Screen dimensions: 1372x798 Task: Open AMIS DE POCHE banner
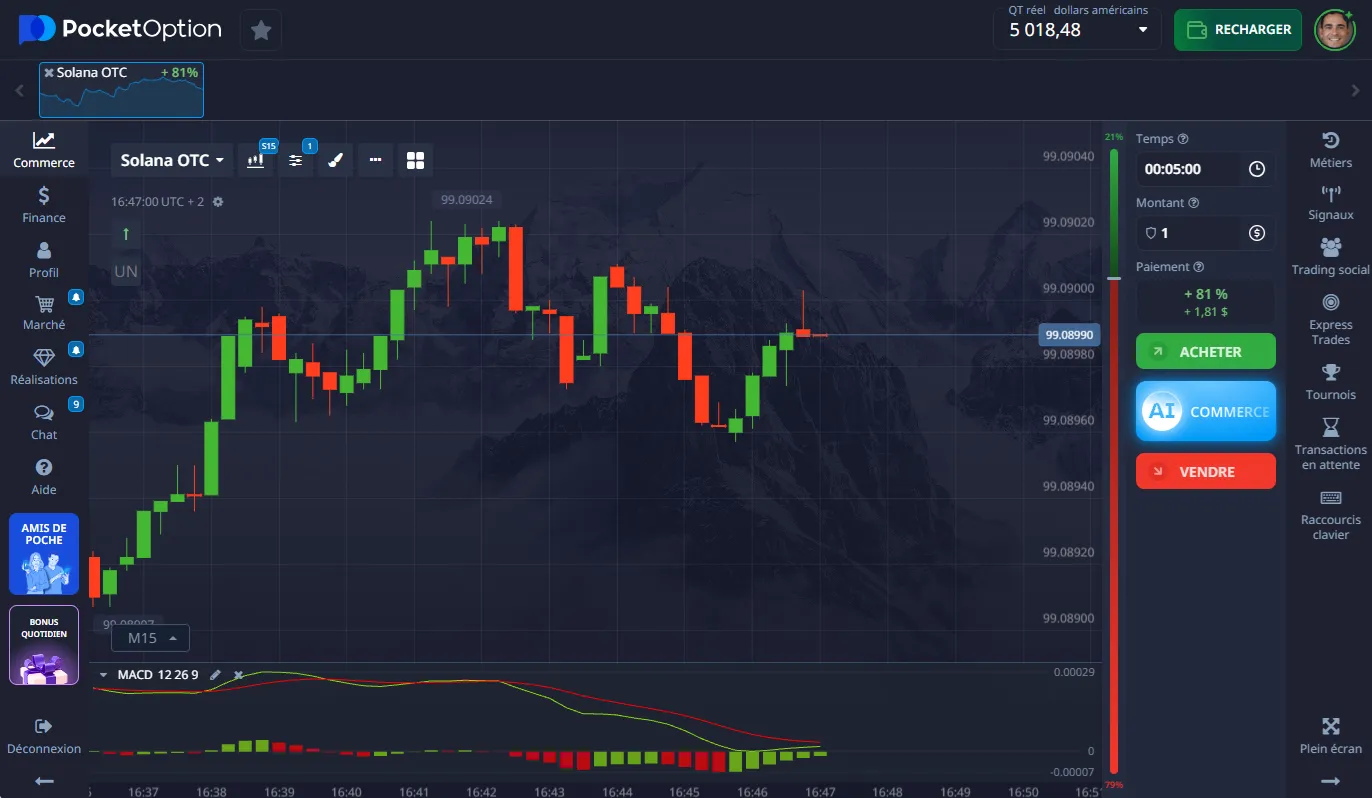(44, 554)
